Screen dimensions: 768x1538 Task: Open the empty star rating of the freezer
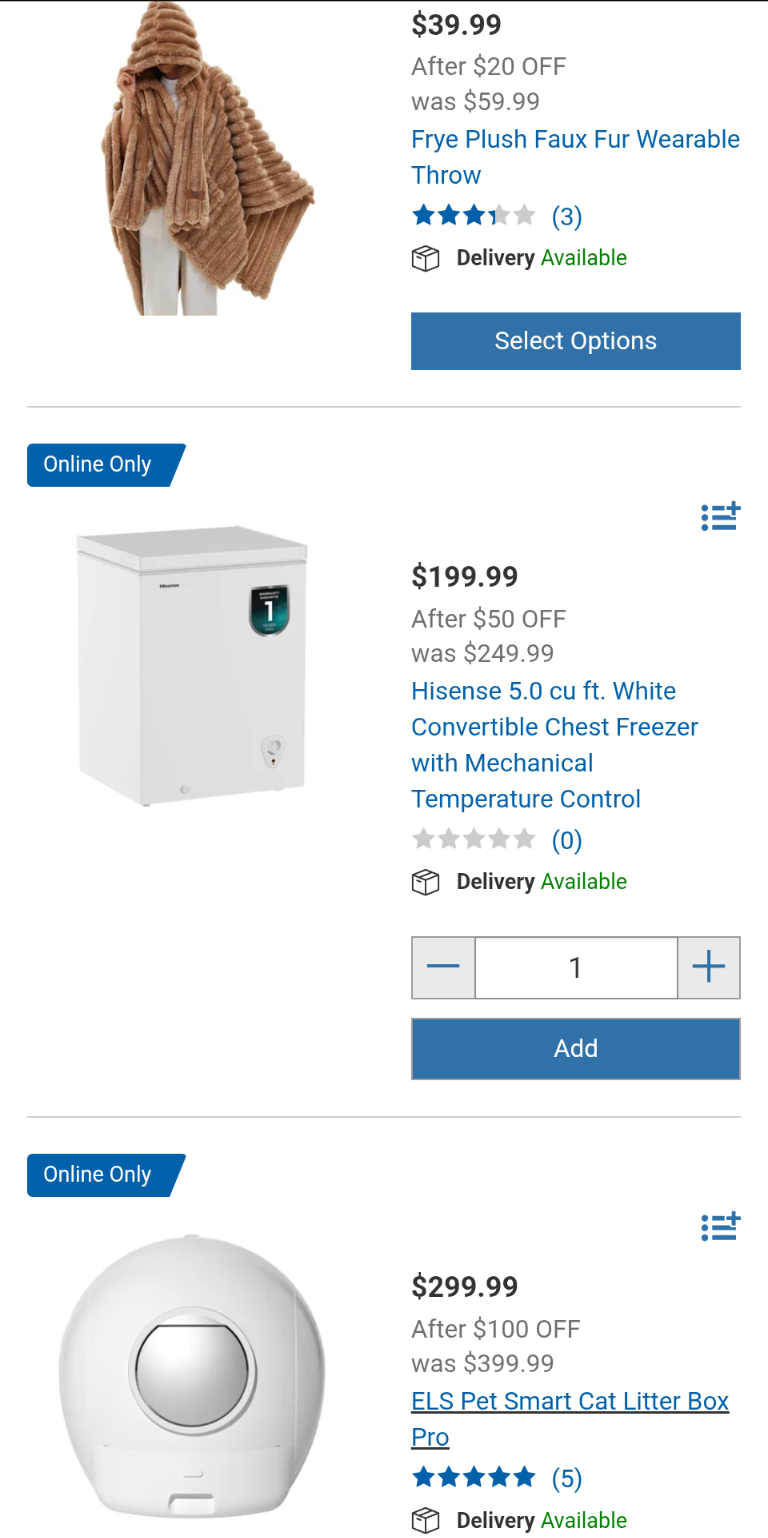[x=474, y=840]
